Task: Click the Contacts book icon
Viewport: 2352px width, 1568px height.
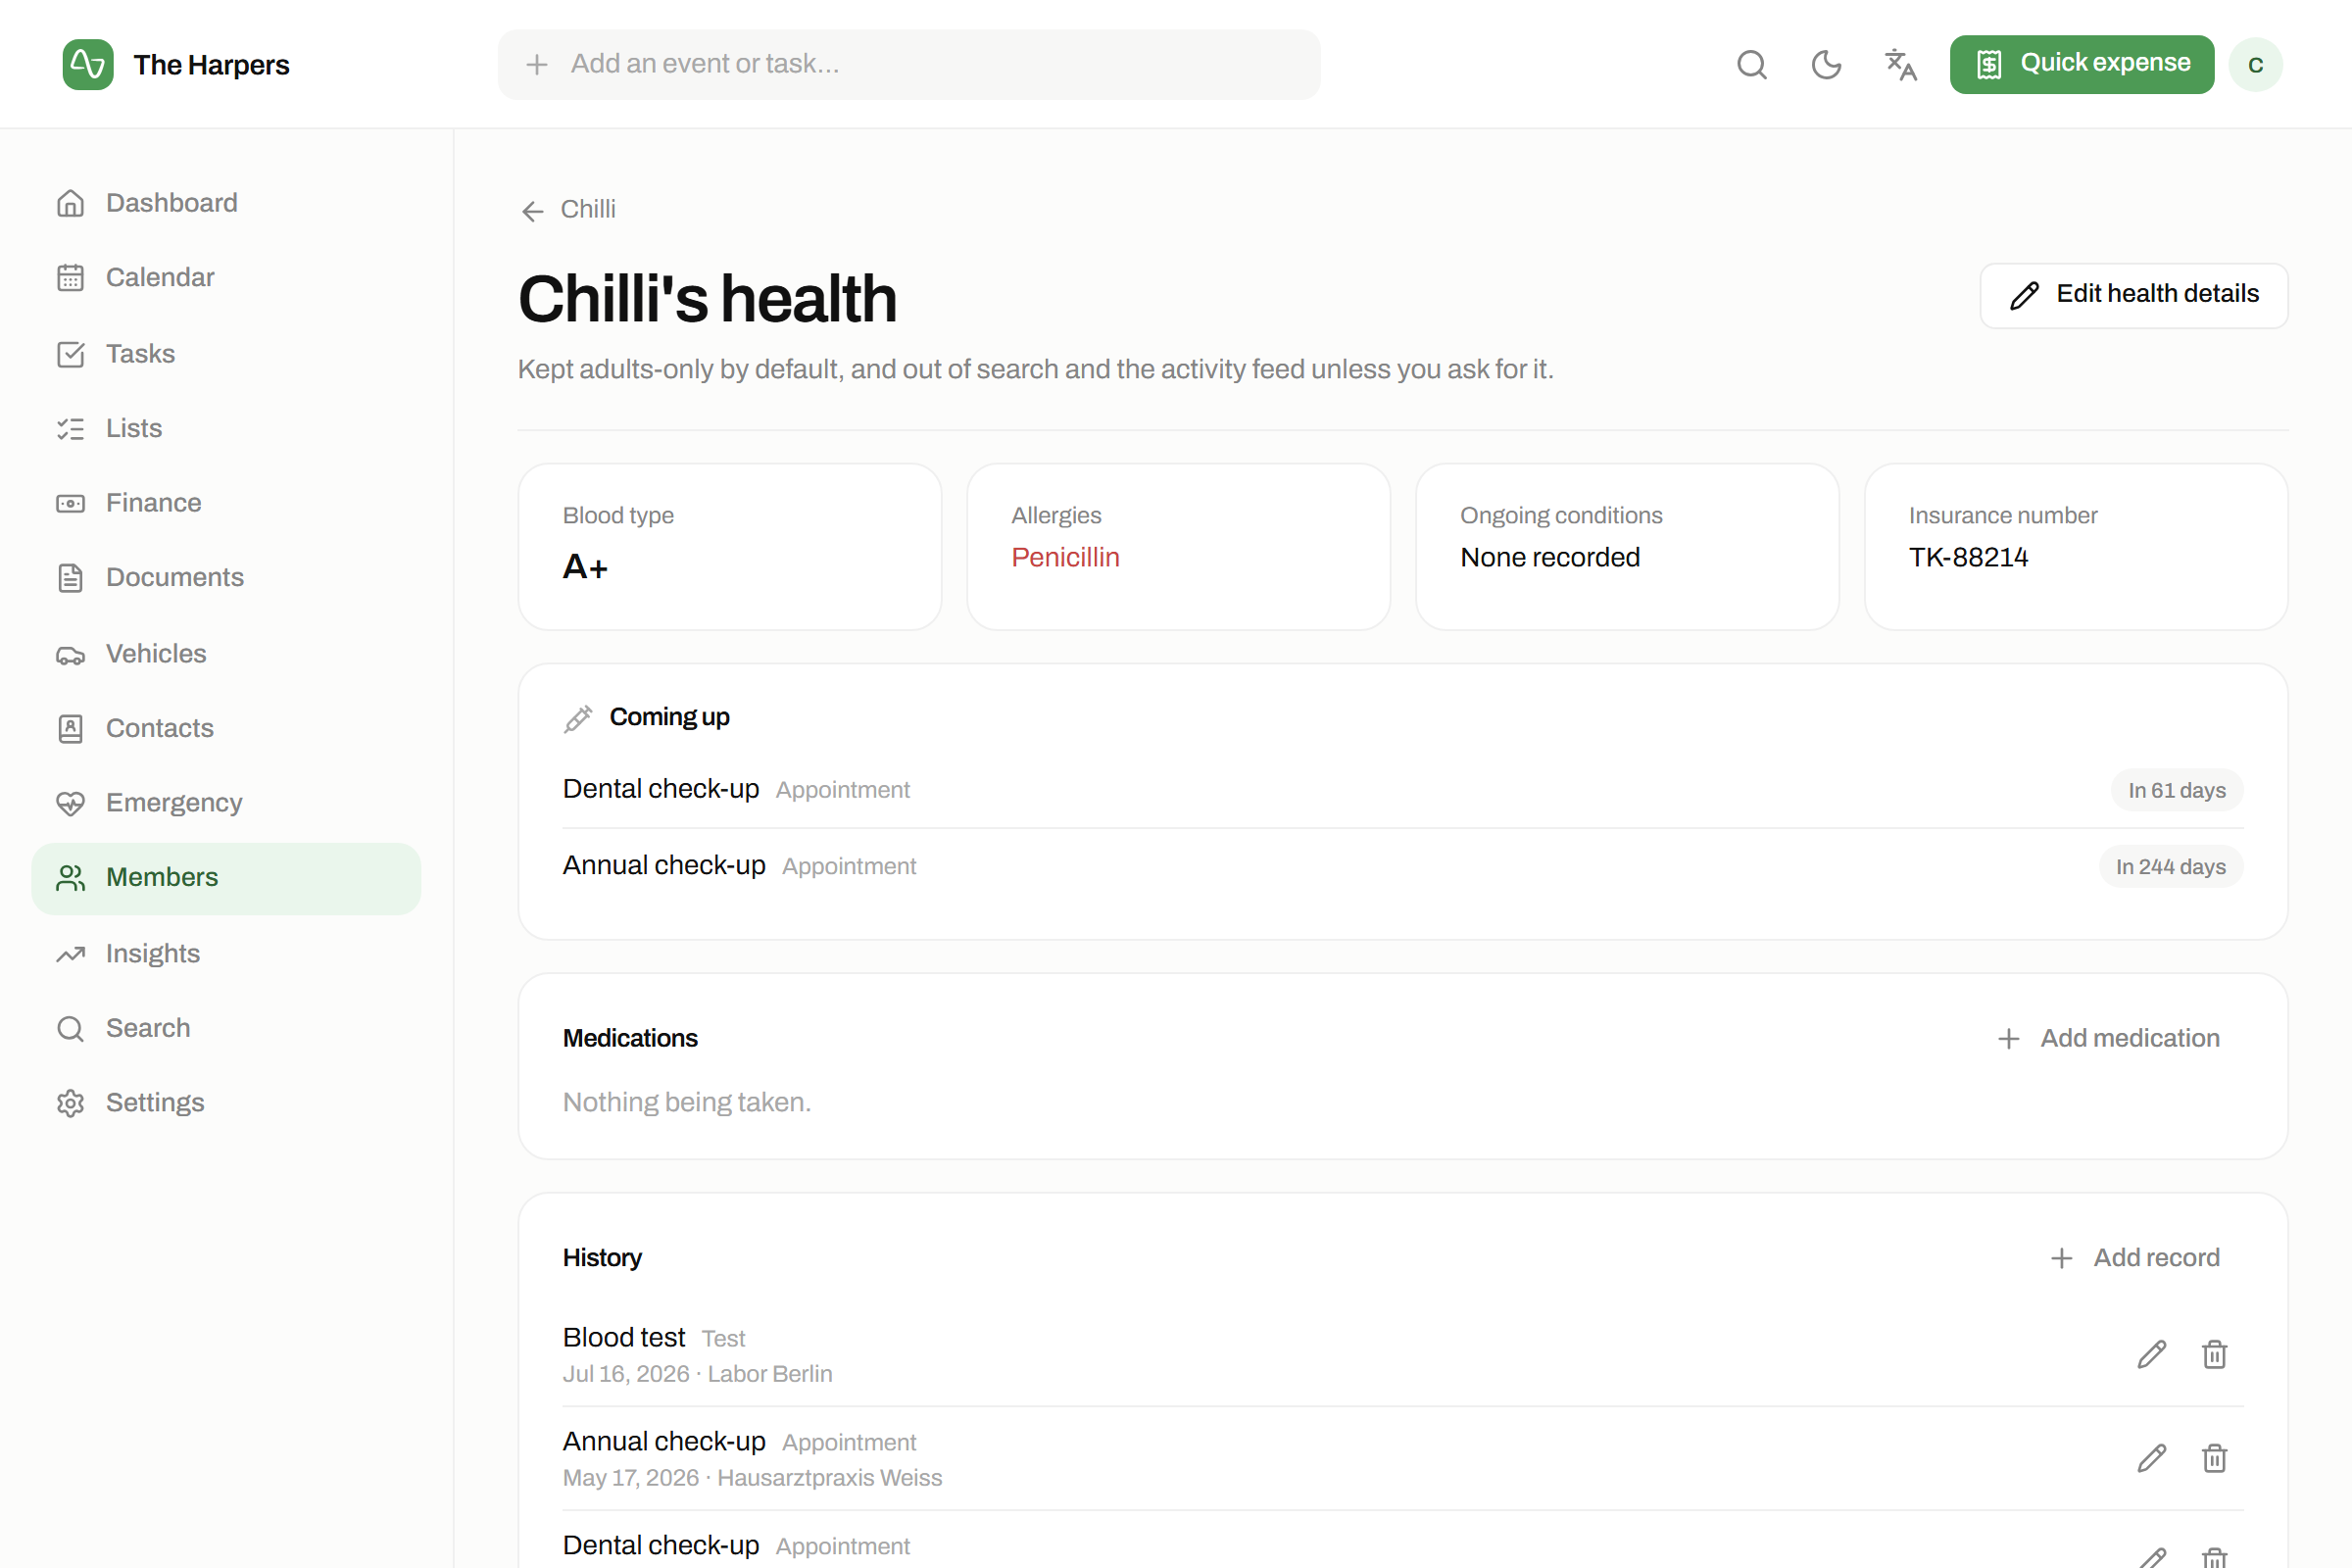Action: coord(70,729)
